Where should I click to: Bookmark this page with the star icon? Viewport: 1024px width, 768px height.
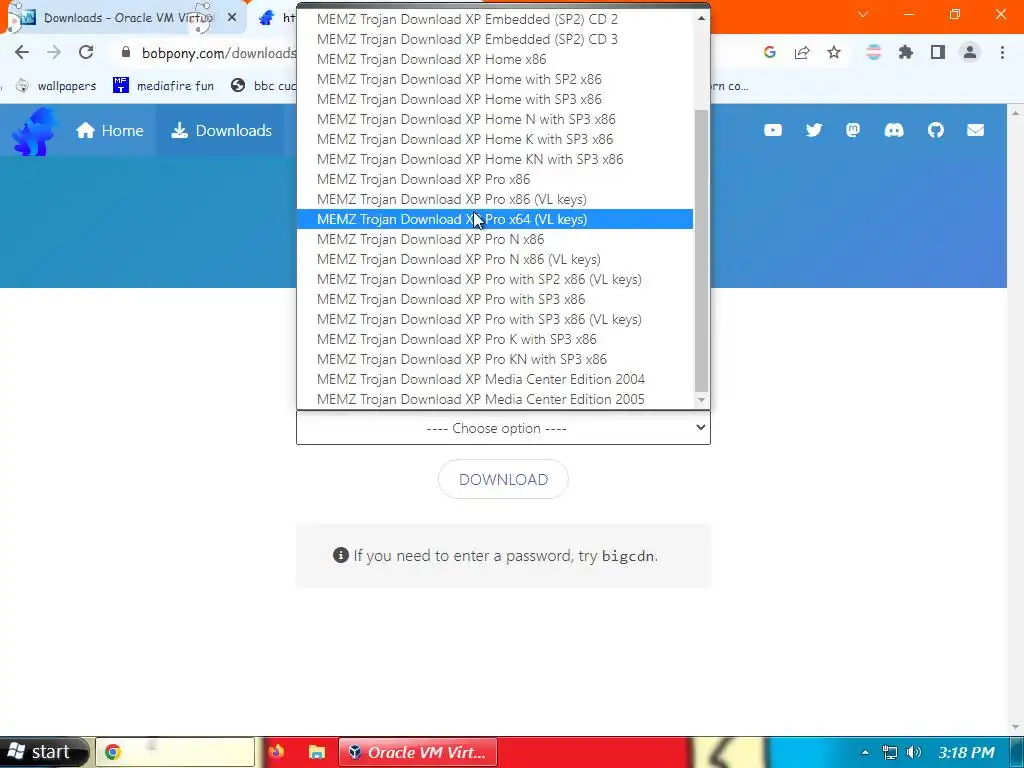834,53
